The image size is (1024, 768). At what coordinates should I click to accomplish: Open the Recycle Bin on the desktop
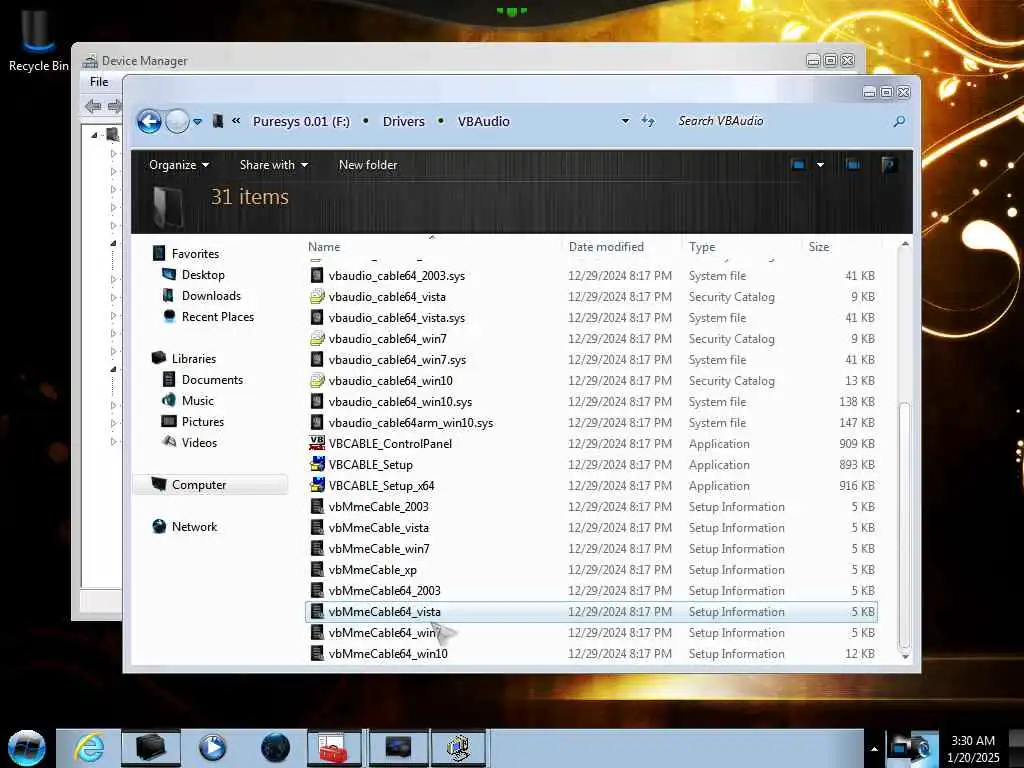38,39
